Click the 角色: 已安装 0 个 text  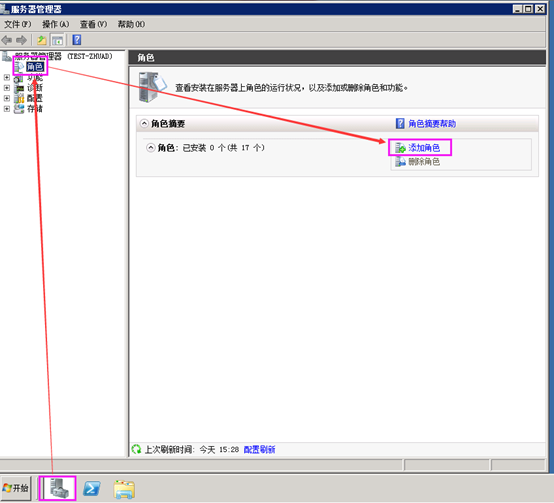pyautogui.click(x=211, y=148)
